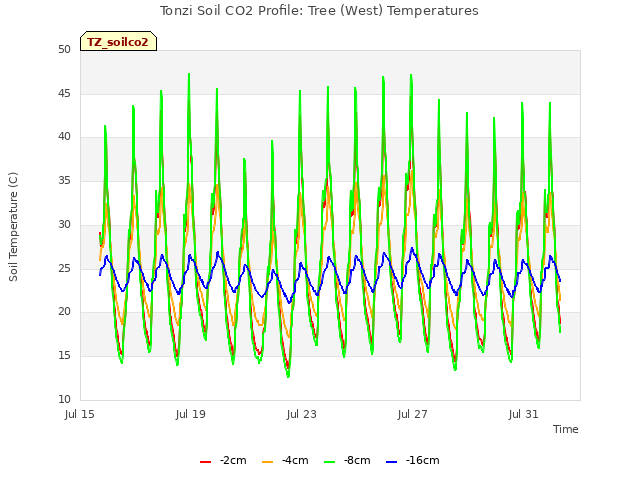The image size is (640, 480).
Task: Click the TZ_soilco2 label box
Action: click(118, 41)
